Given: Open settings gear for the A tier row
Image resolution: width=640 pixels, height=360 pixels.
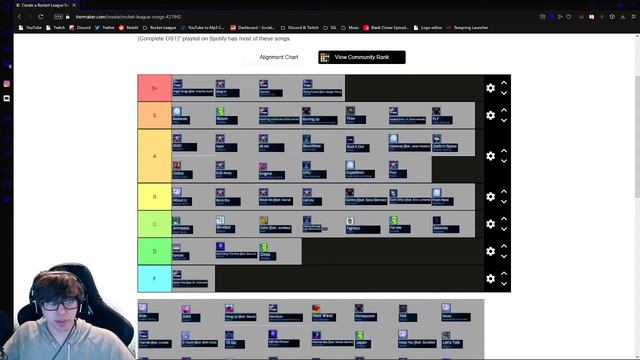Looking at the screenshot, I should pos(491,156).
